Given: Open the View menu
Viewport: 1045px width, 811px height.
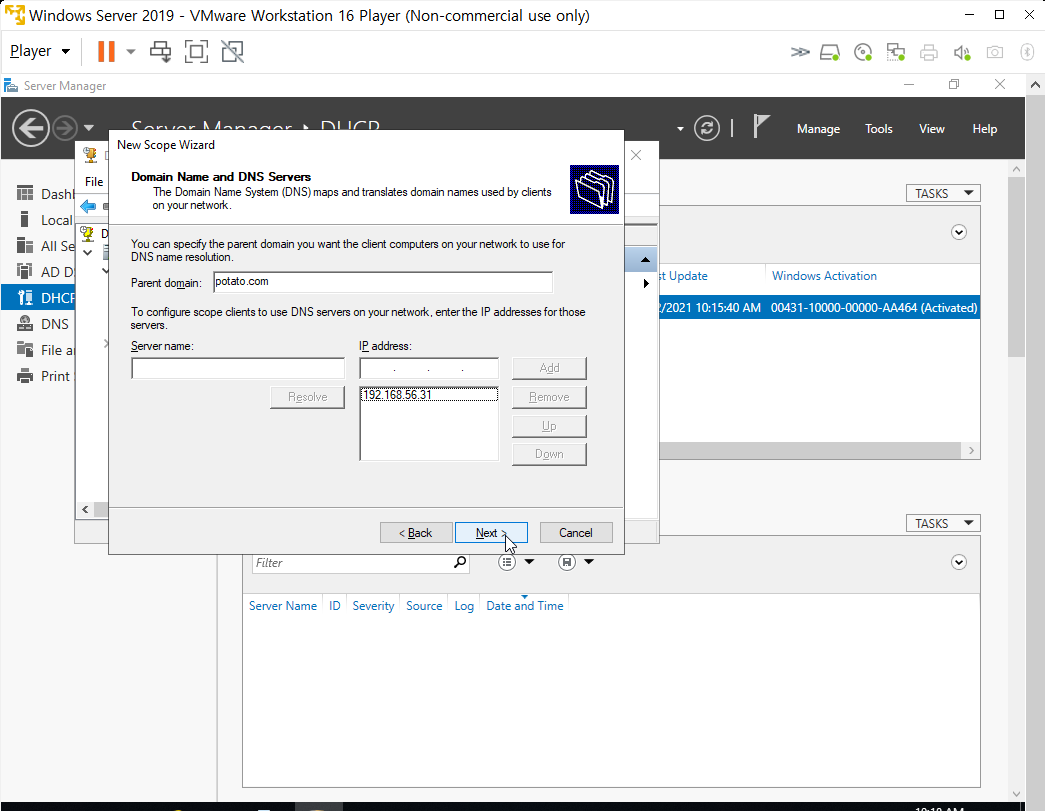Looking at the screenshot, I should [932, 129].
